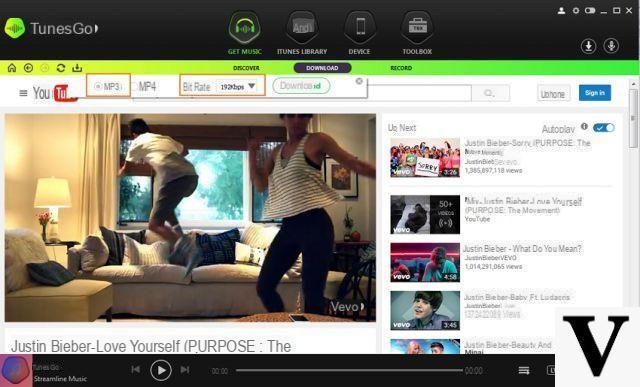Click the Baby Ft. Ludacris thumbnail
The width and height of the screenshot is (640, 387).
[x=425, y=310]
